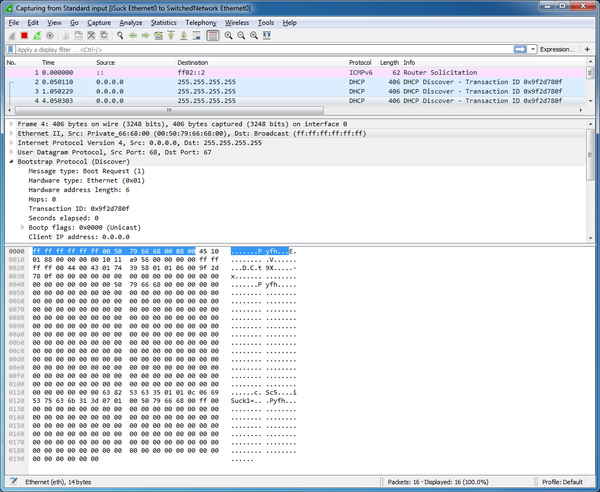Click the Expression… button

click(557, 48)
